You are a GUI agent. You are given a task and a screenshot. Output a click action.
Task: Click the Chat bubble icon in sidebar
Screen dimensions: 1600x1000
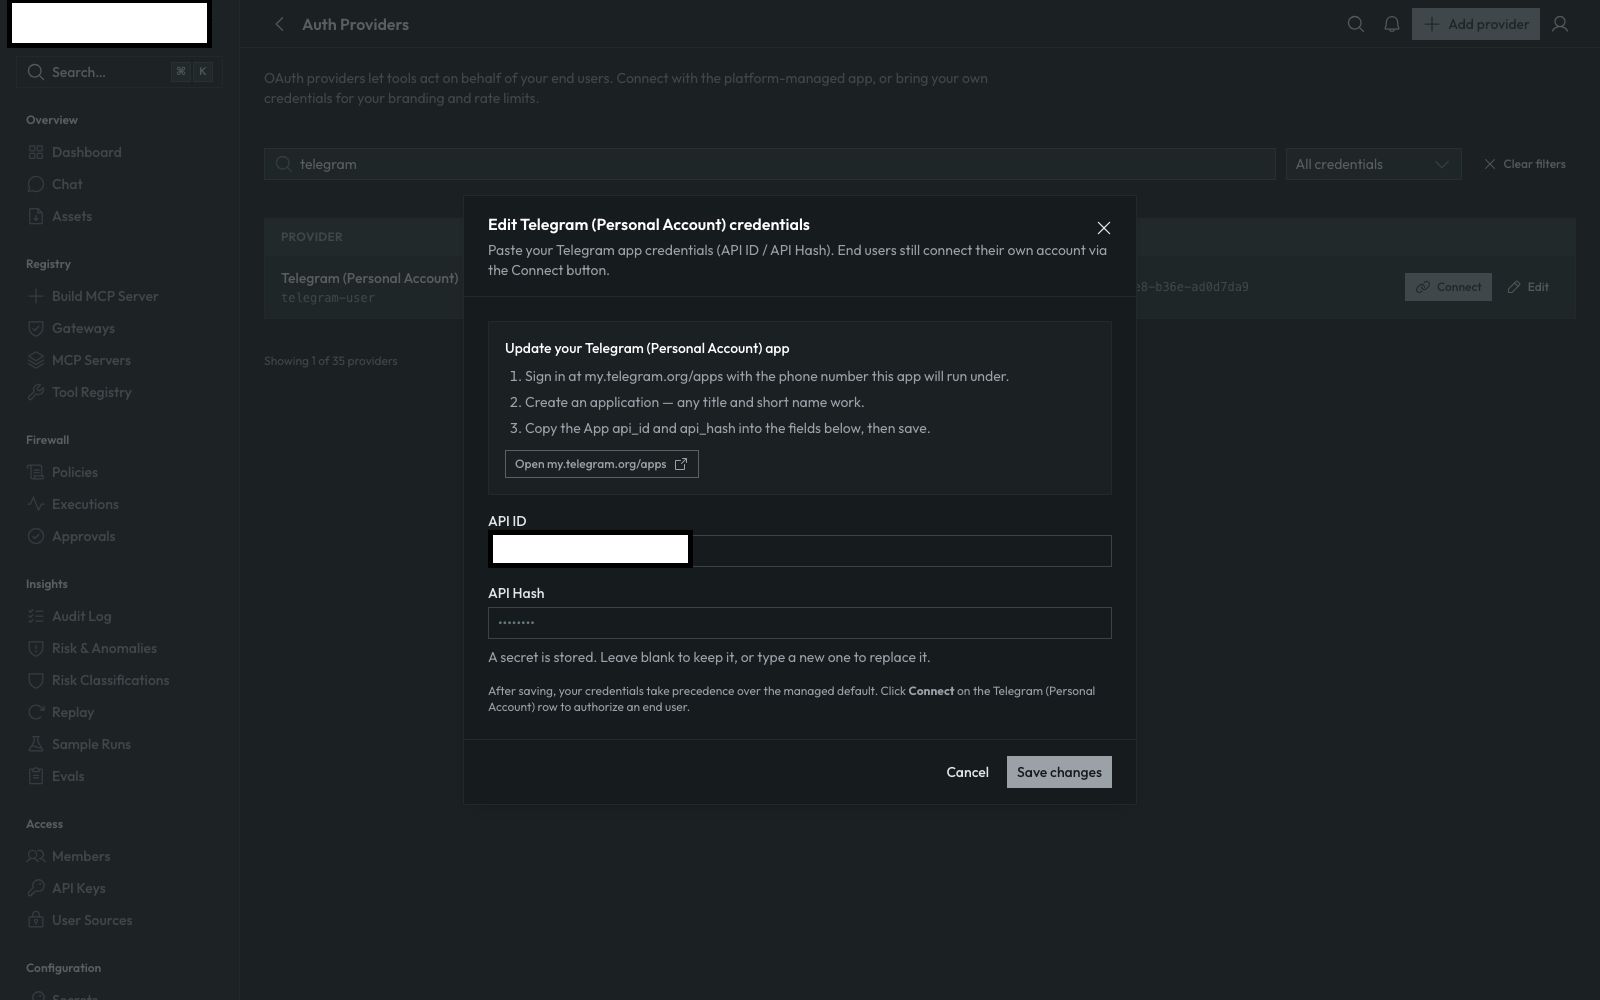[36, 184]
